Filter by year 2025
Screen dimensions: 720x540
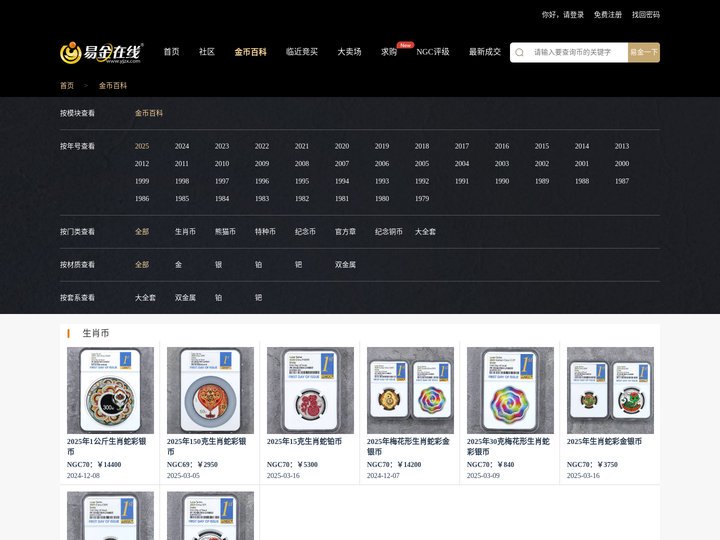(142, 146)
